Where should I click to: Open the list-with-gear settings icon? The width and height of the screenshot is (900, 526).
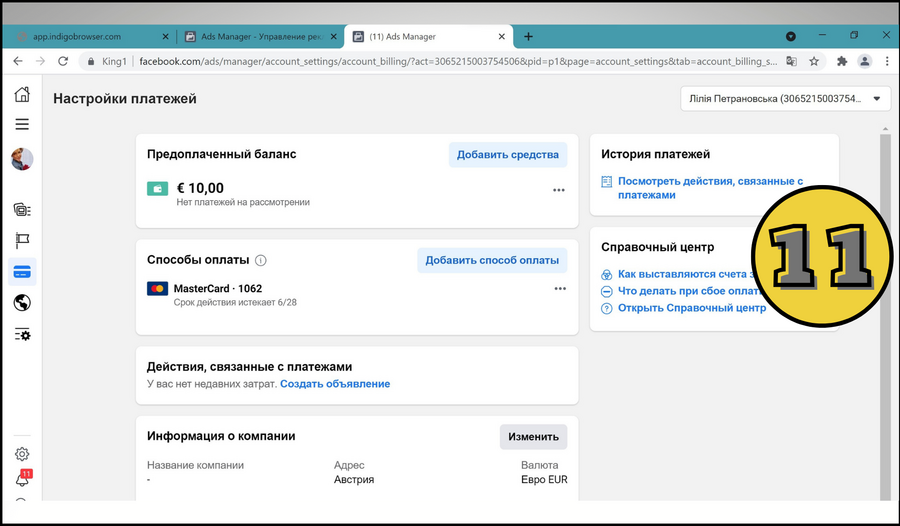click(x=22, y=334)
